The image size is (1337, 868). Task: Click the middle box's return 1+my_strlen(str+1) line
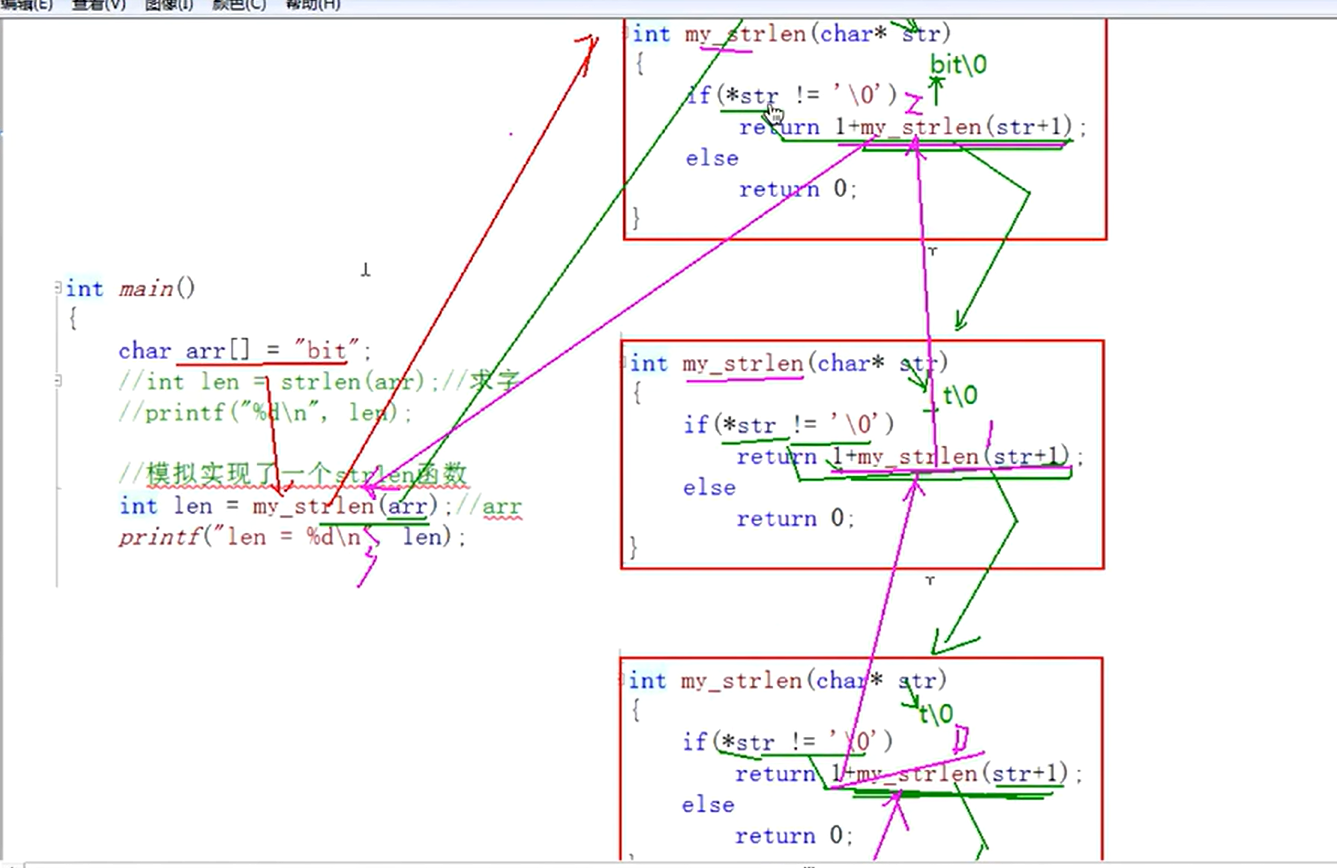910,456
